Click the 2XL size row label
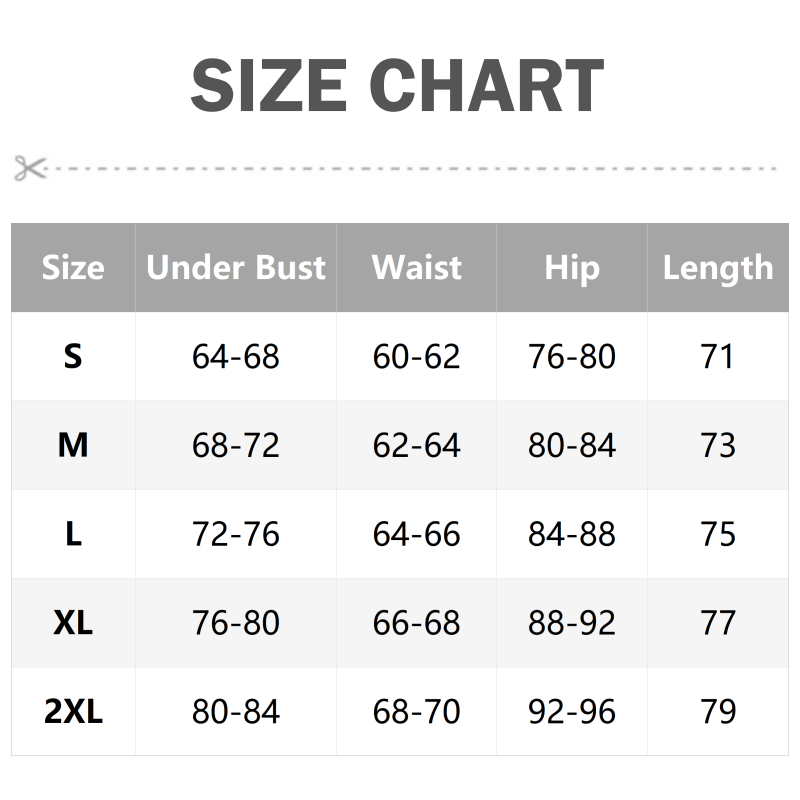 [x=73, y=712]
